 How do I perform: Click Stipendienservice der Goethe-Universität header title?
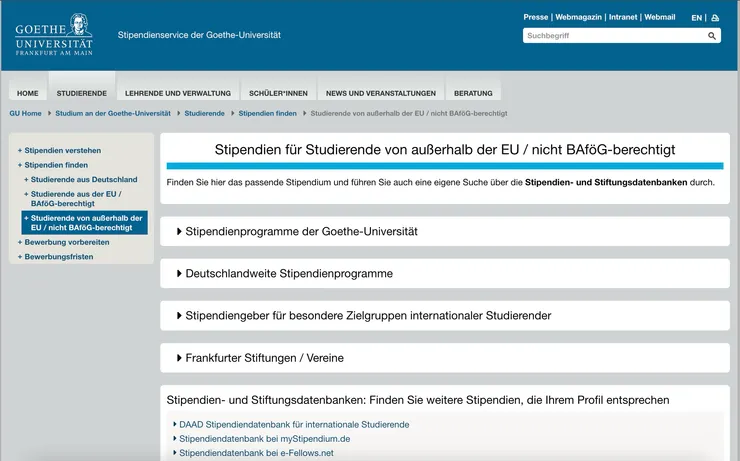tap(199, 35)
